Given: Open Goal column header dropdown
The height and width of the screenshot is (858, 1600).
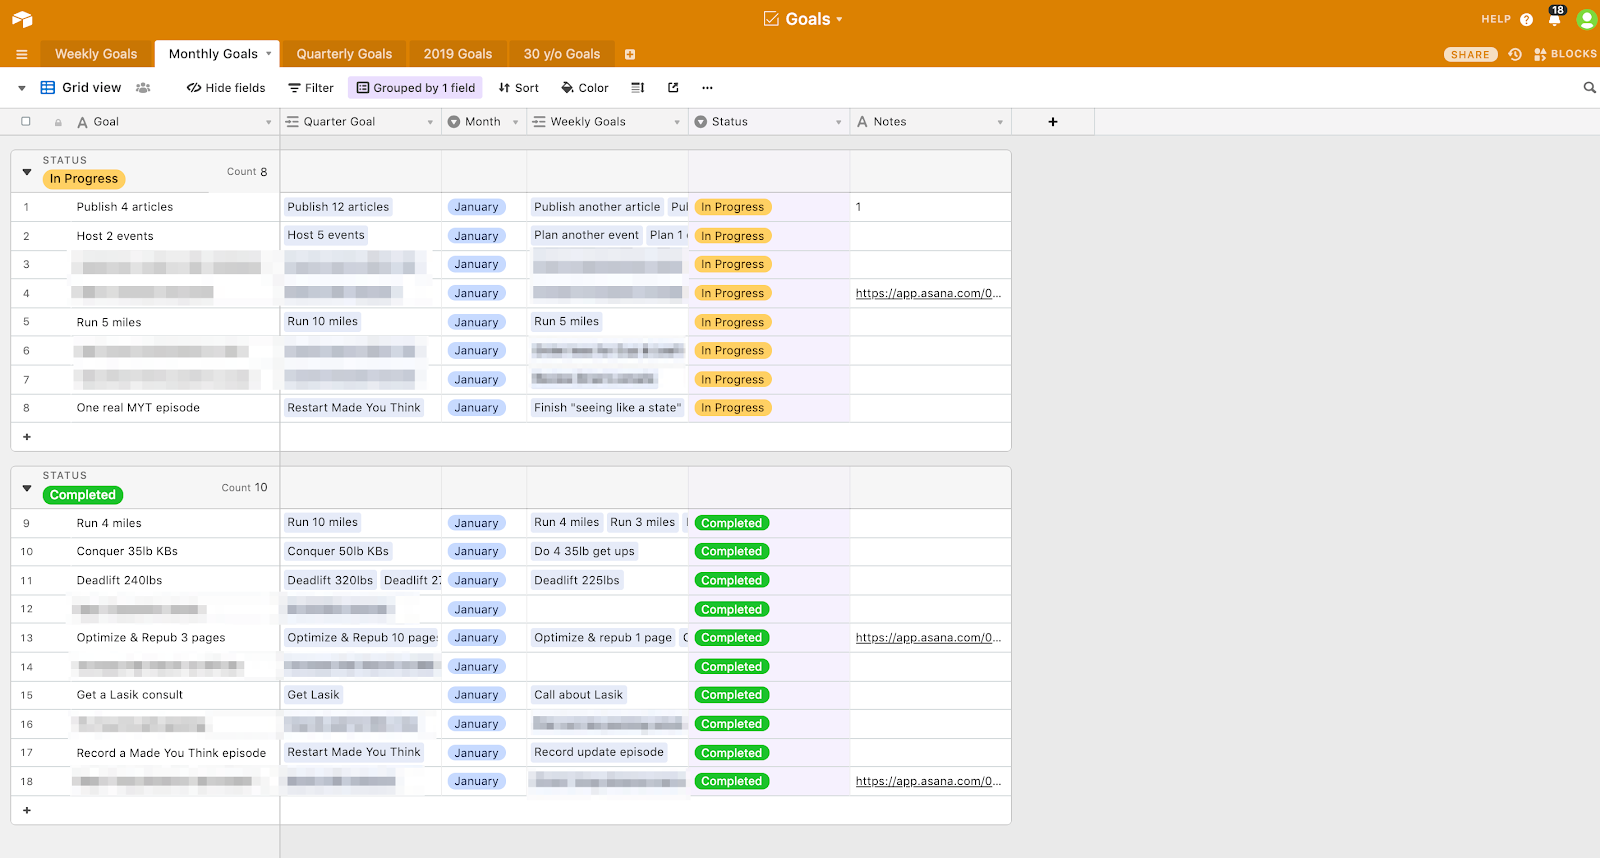Looking at the screenshot, I should point(268,122).
